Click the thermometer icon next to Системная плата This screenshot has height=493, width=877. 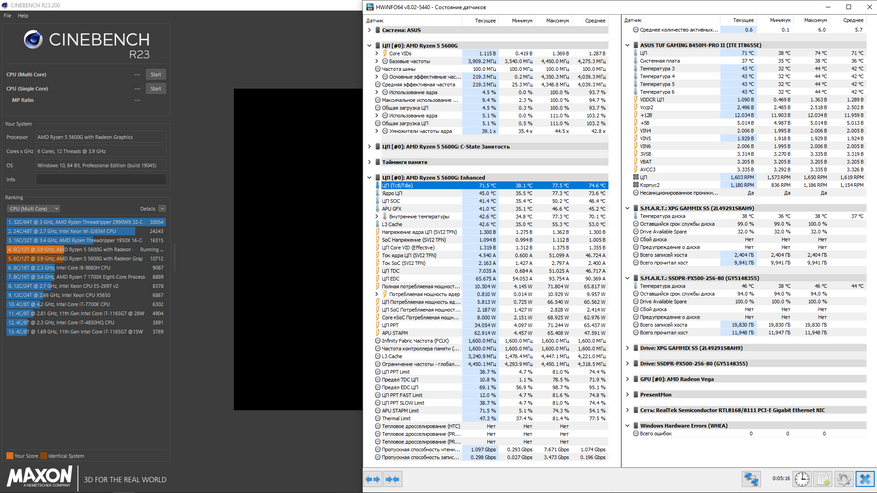635,60
